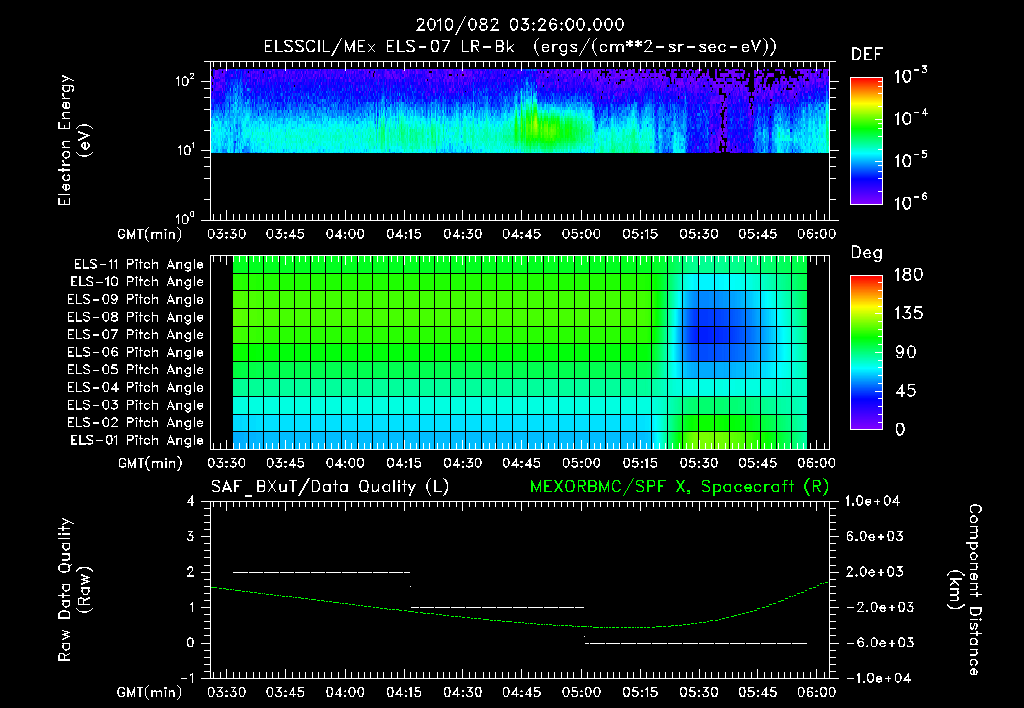Click 05:30 under the pitch angle panel

coord(699,463)
